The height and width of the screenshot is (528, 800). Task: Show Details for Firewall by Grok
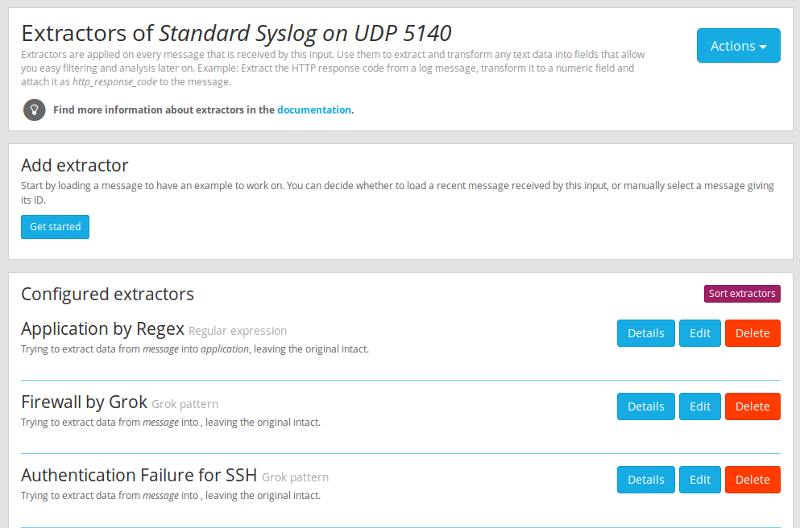pyautogui.click(x=645, y=406)
